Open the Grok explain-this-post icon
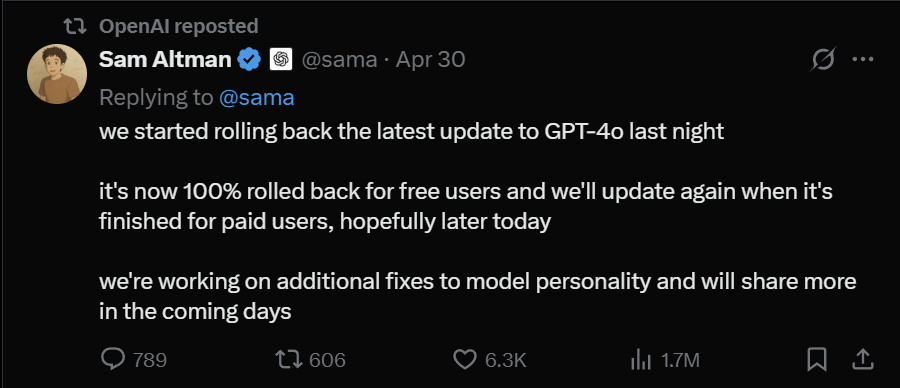This screenshot has height=388, width=900. [824, 59]
